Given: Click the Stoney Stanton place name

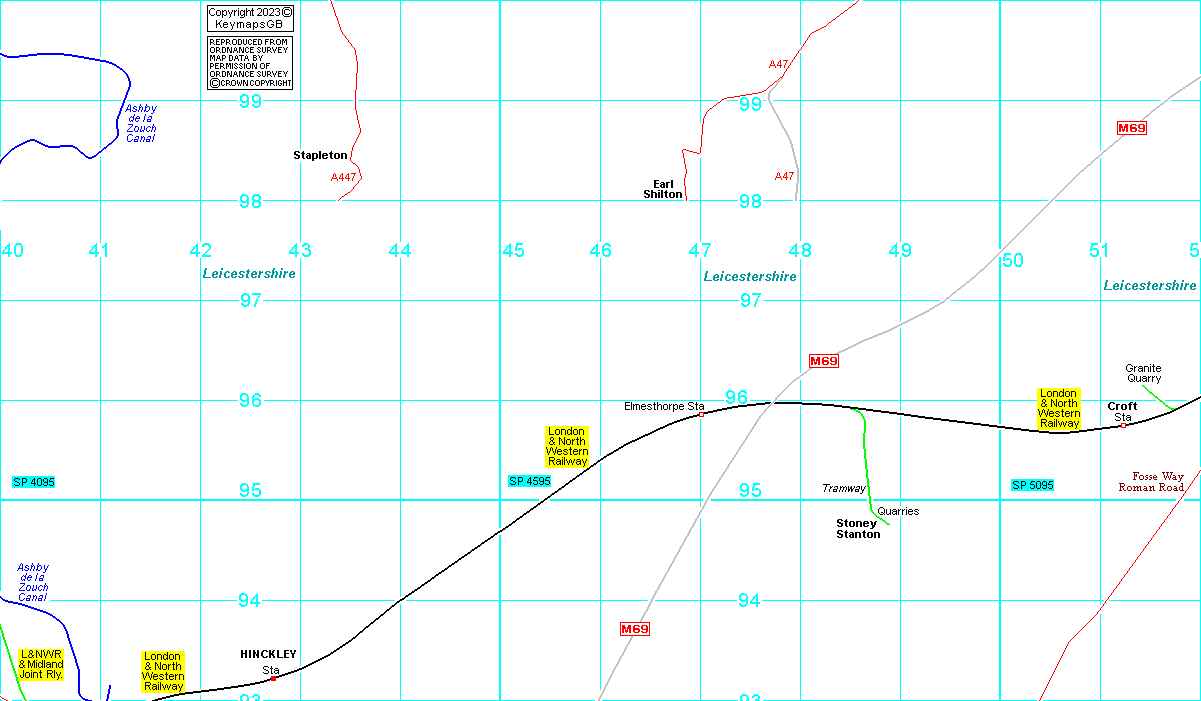Looking at the screenshot, I should tap(858, 529).
